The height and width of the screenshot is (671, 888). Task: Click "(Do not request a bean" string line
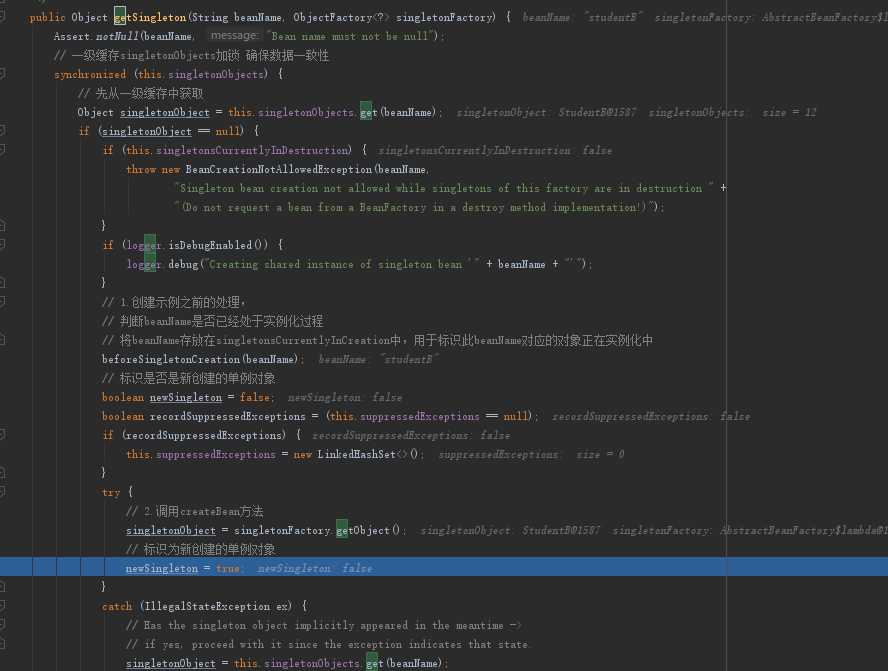[x=416, y=207]
